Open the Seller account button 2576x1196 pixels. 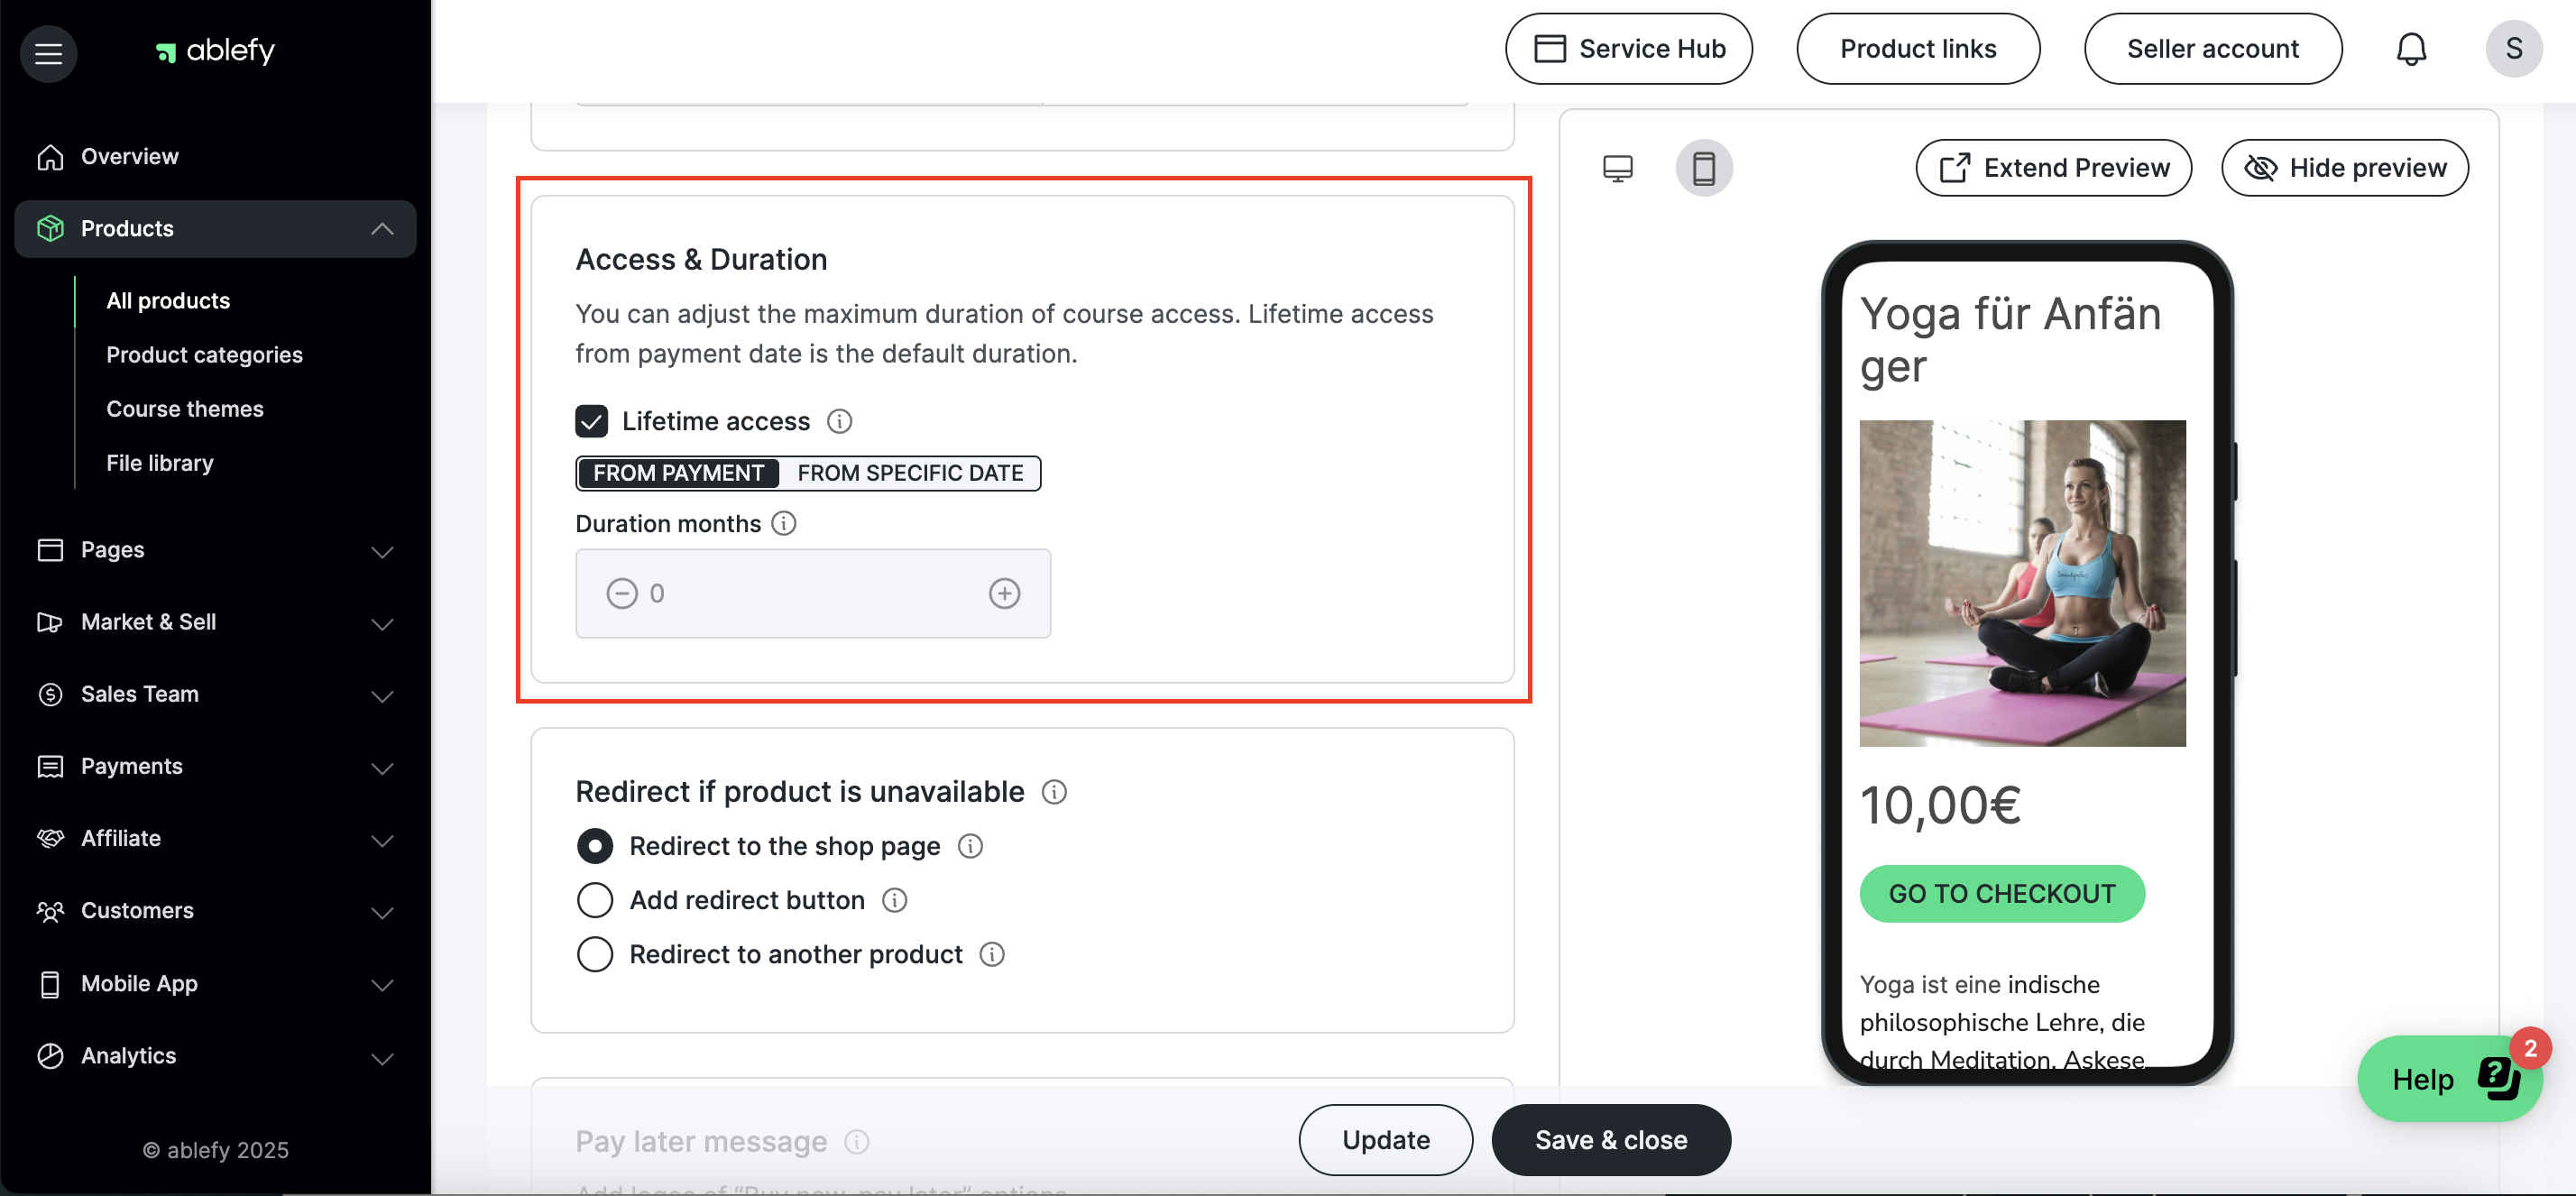click(2213, 49)
